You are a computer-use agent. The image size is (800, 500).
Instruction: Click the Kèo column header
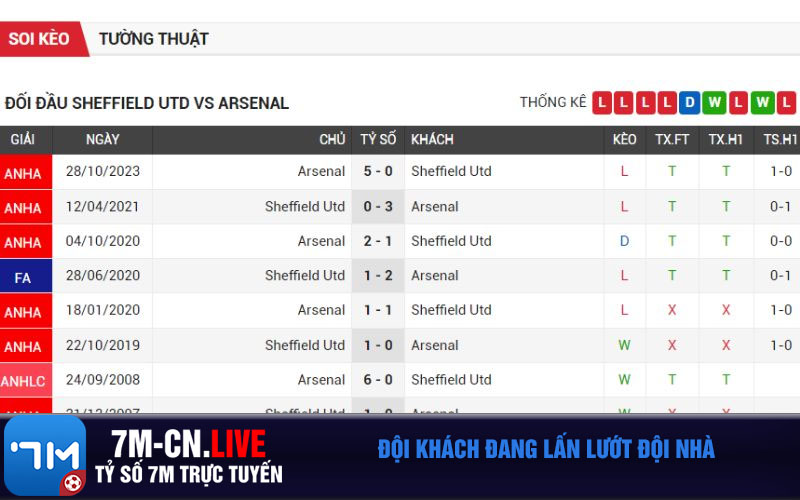point(624,140)
